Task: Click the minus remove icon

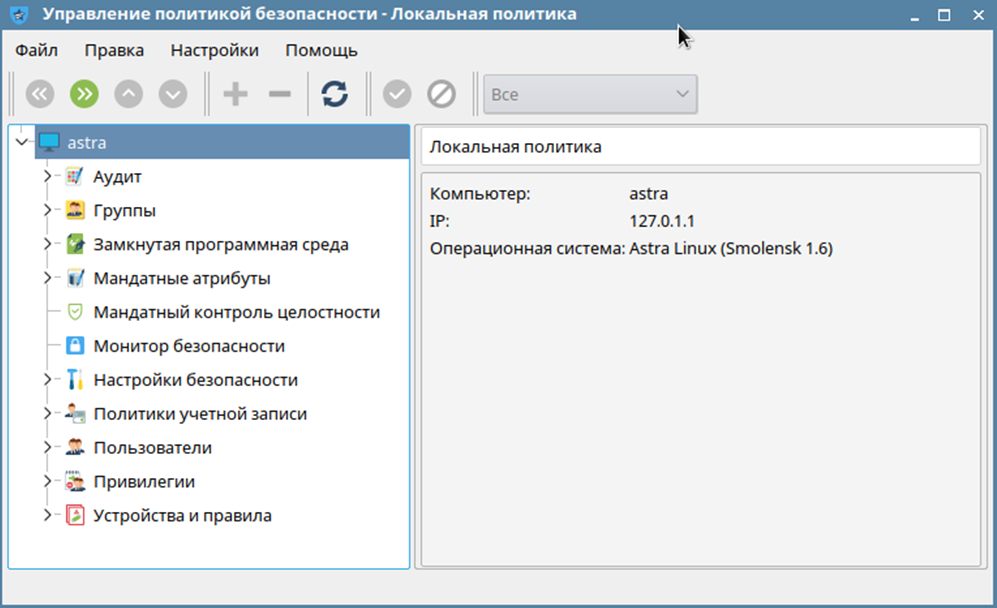Action: tap(280, 94)
